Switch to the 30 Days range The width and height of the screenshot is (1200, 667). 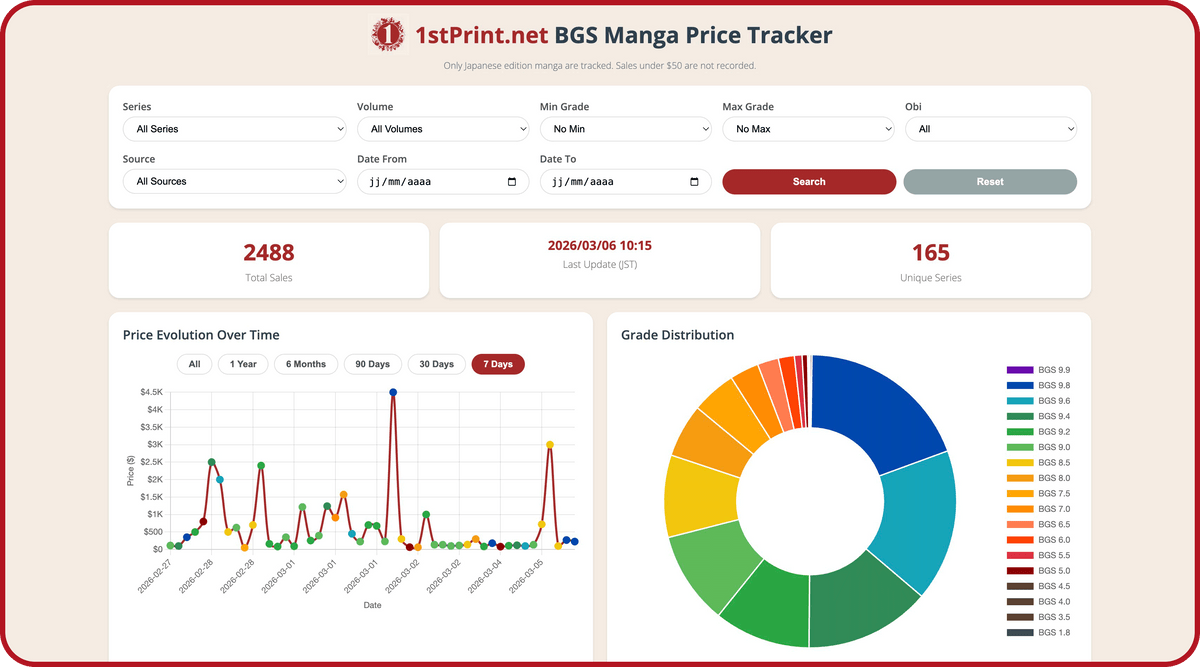coord(436,364)
